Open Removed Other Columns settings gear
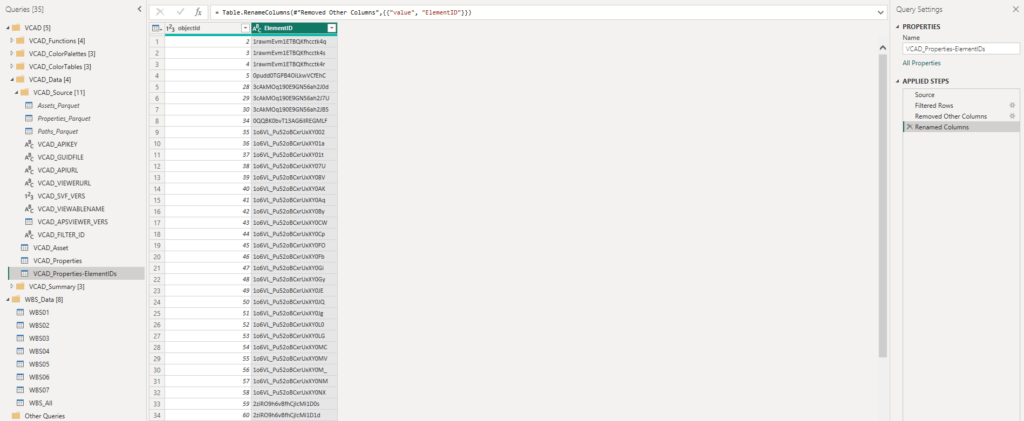1024x421 pixels. [1012, 116]
